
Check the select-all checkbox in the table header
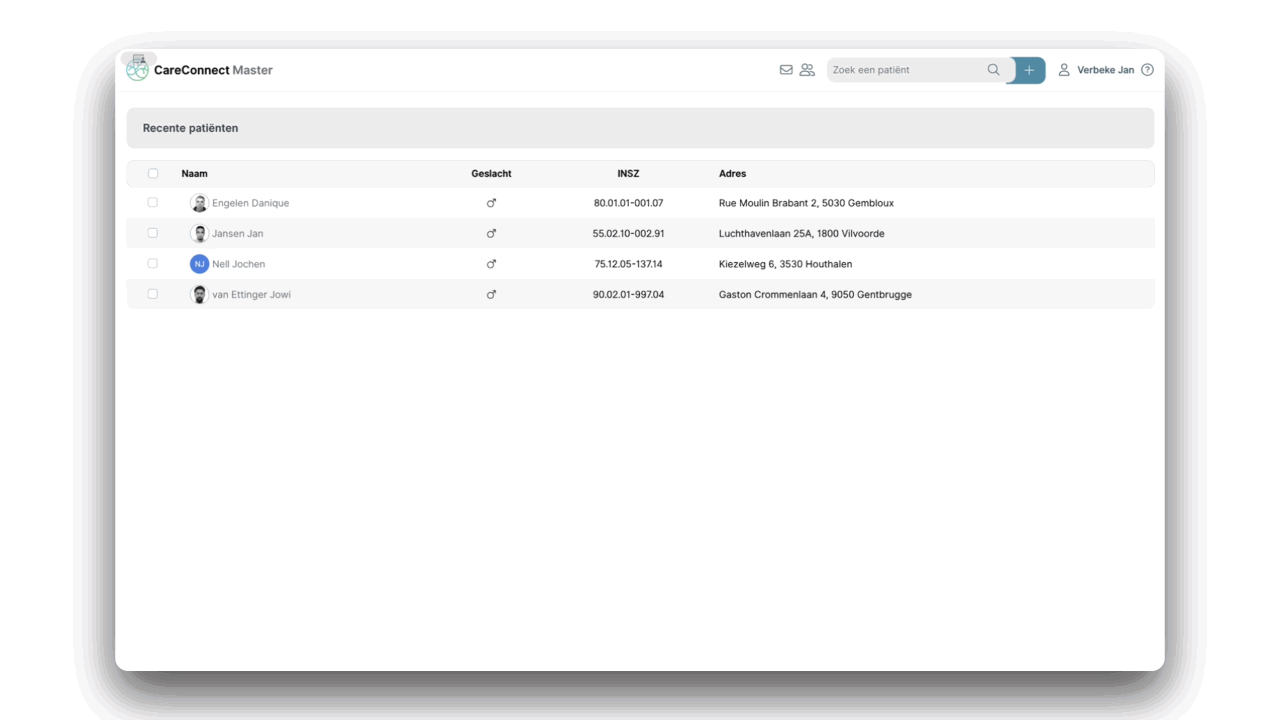[x=152, y=173]
